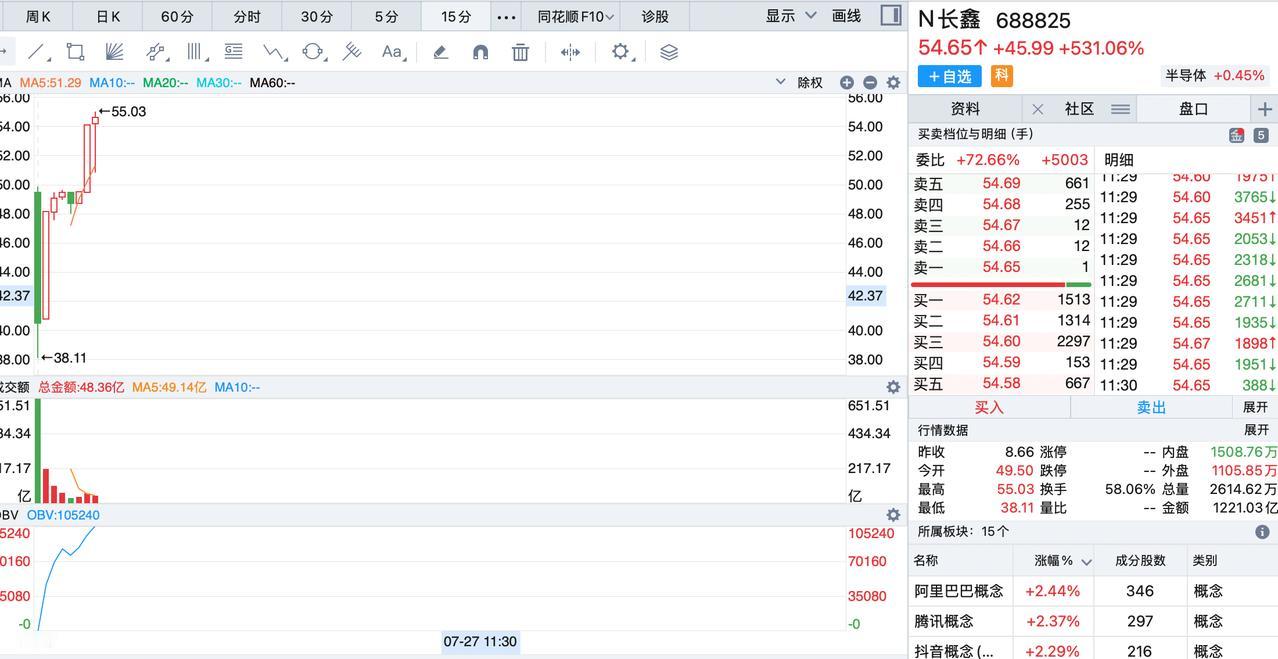This screenshot has height=659, width=1278.
Task: Open OBV panel settings gear
Action: pos(893,515)
